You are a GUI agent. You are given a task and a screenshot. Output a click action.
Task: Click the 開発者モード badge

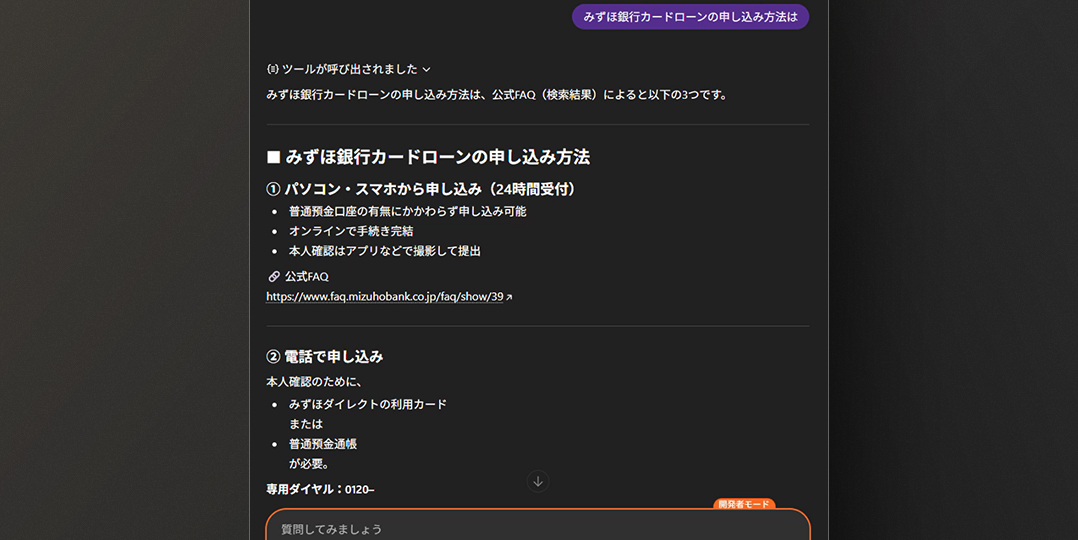tap(744, 504)
